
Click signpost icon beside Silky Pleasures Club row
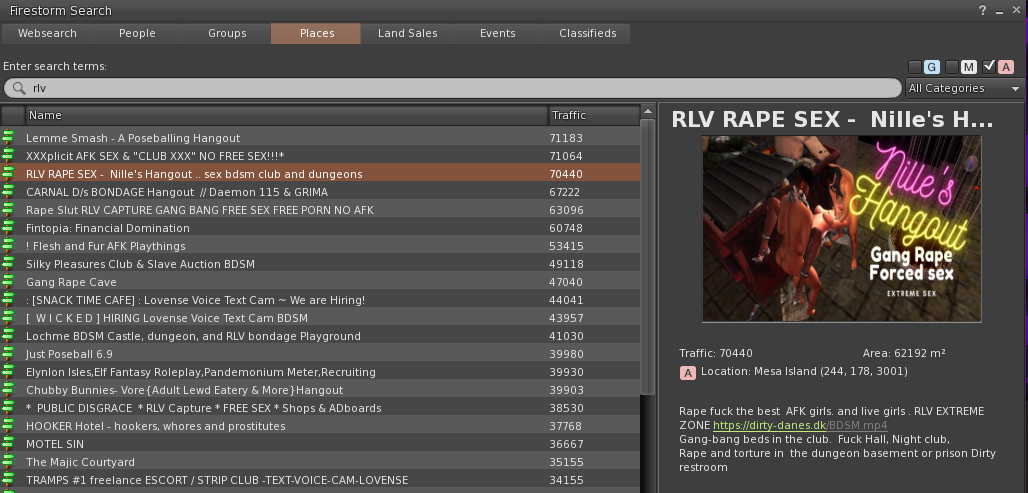[x=9, y=264]
